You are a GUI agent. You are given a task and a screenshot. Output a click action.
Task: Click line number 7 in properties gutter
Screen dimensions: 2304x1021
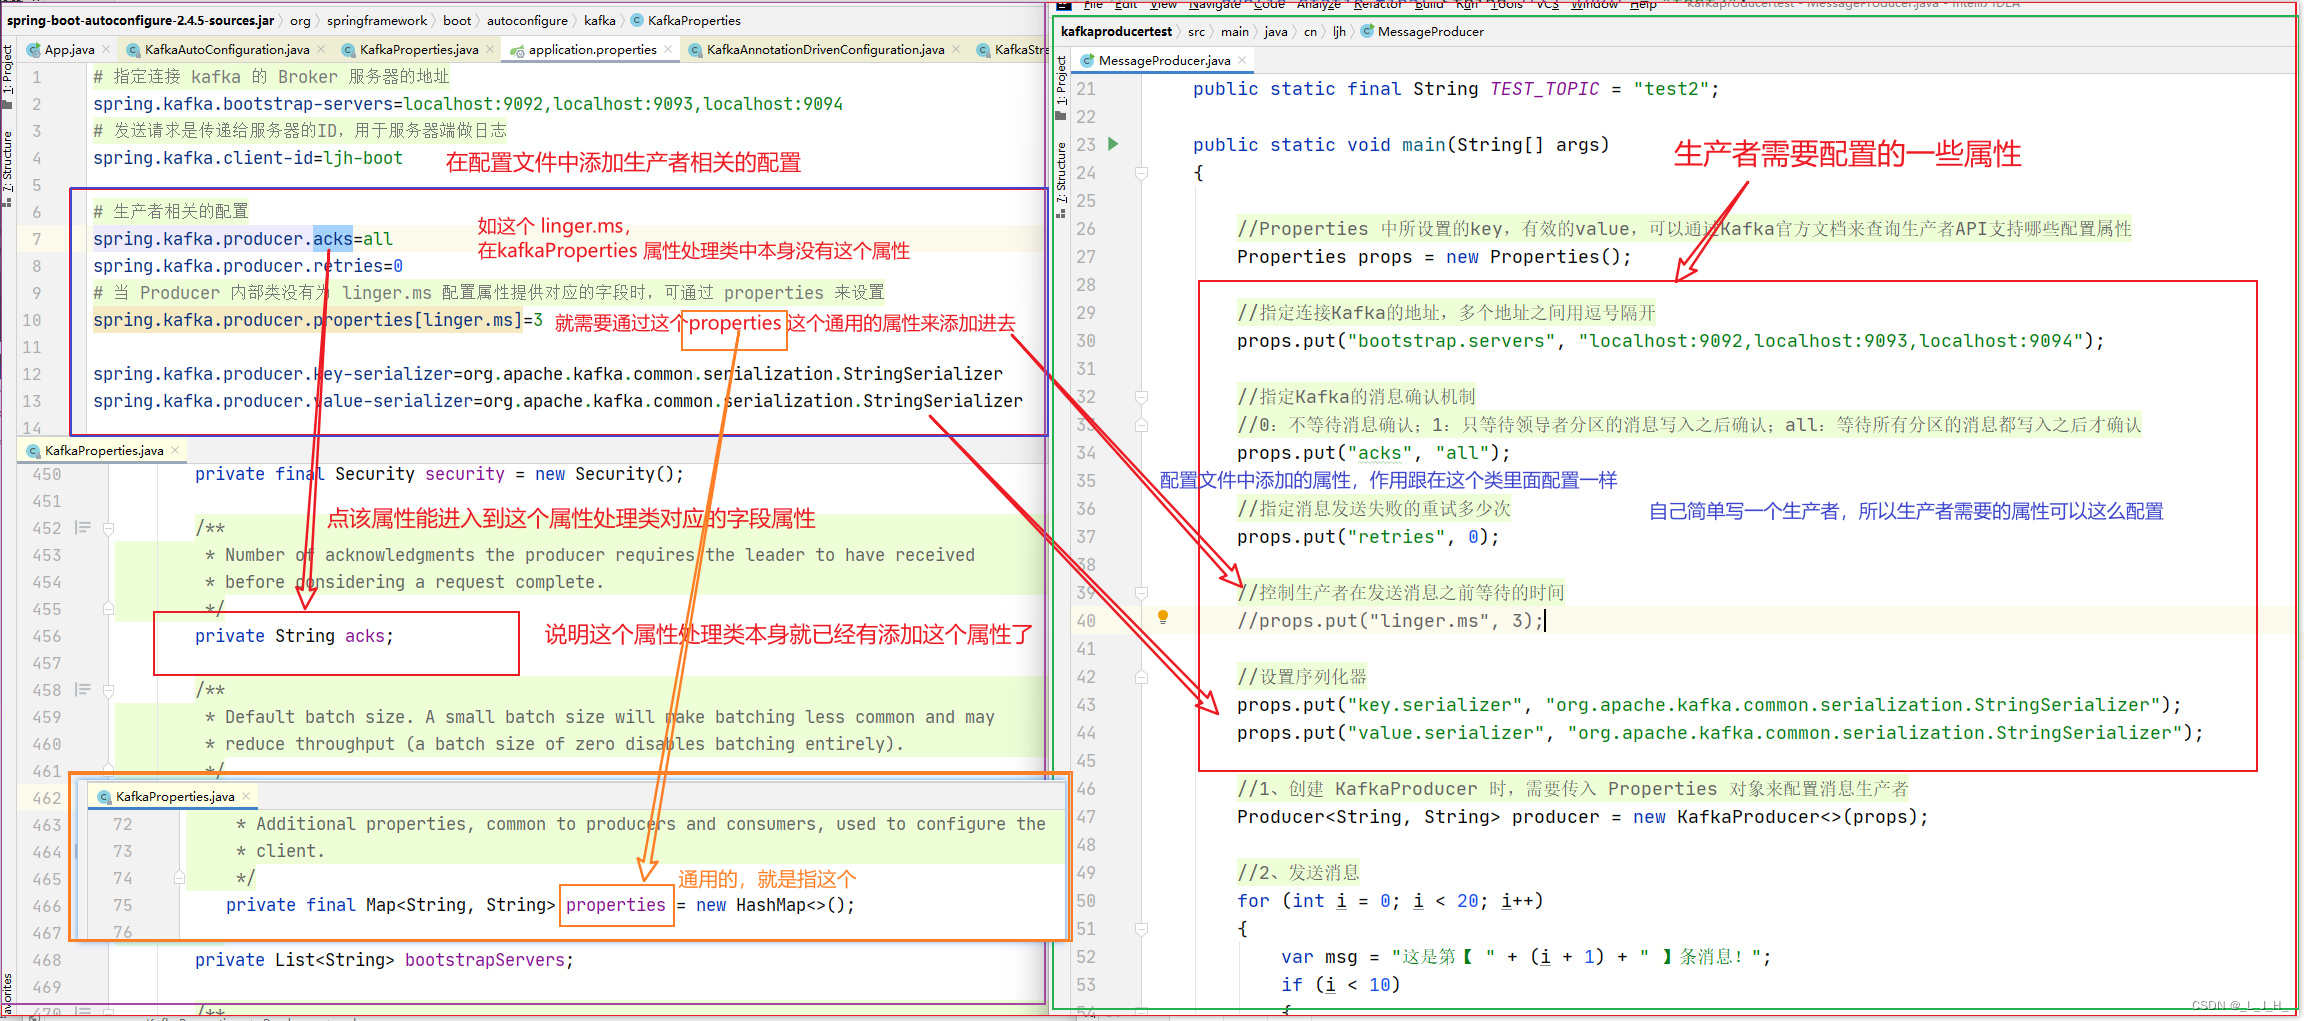36,238
